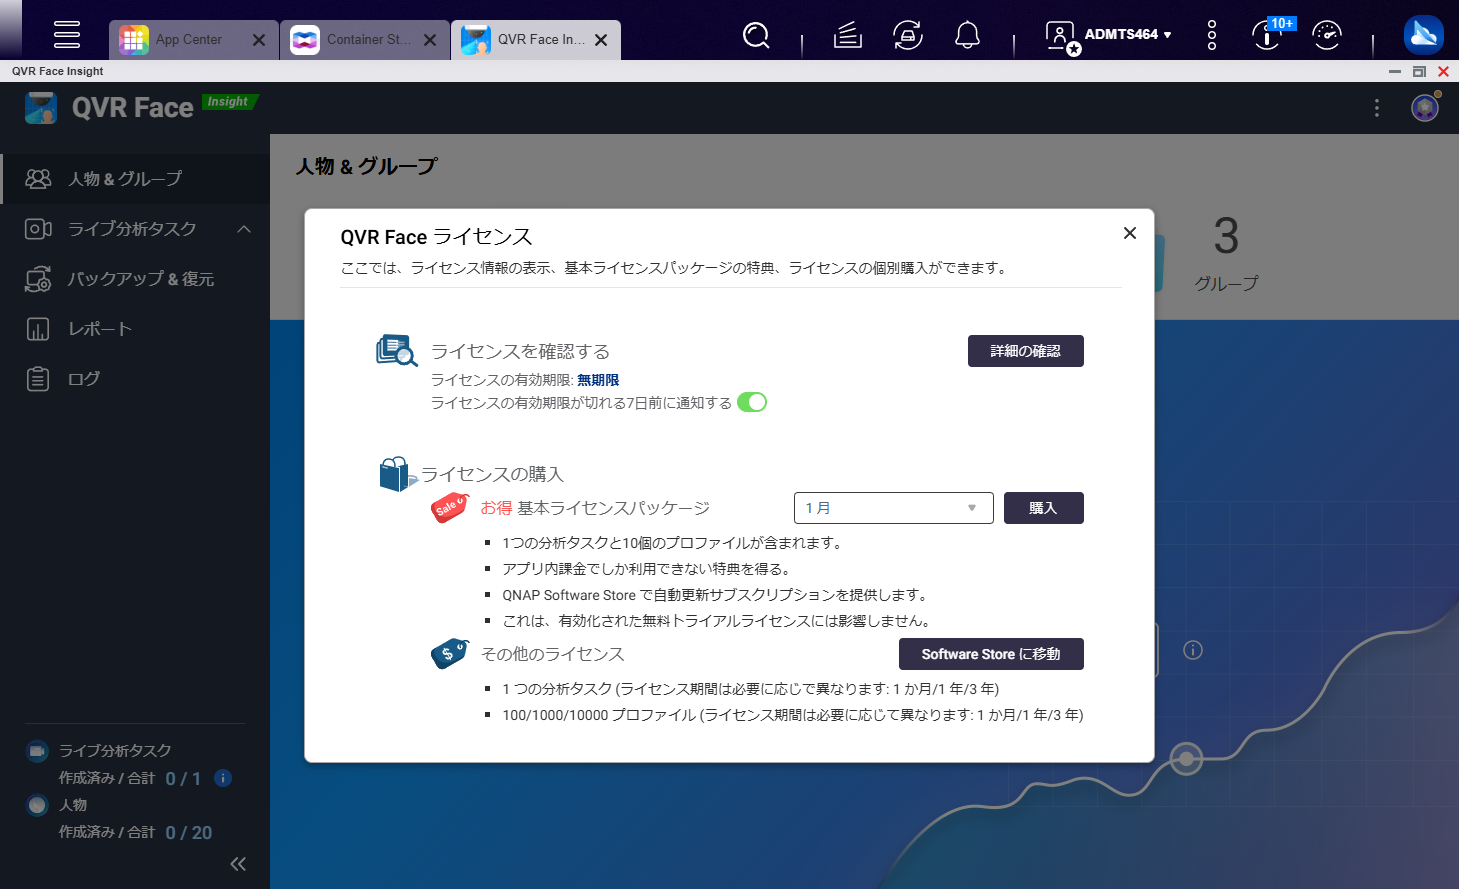Open the info icon with 10+ badge

pos(1268,36)
